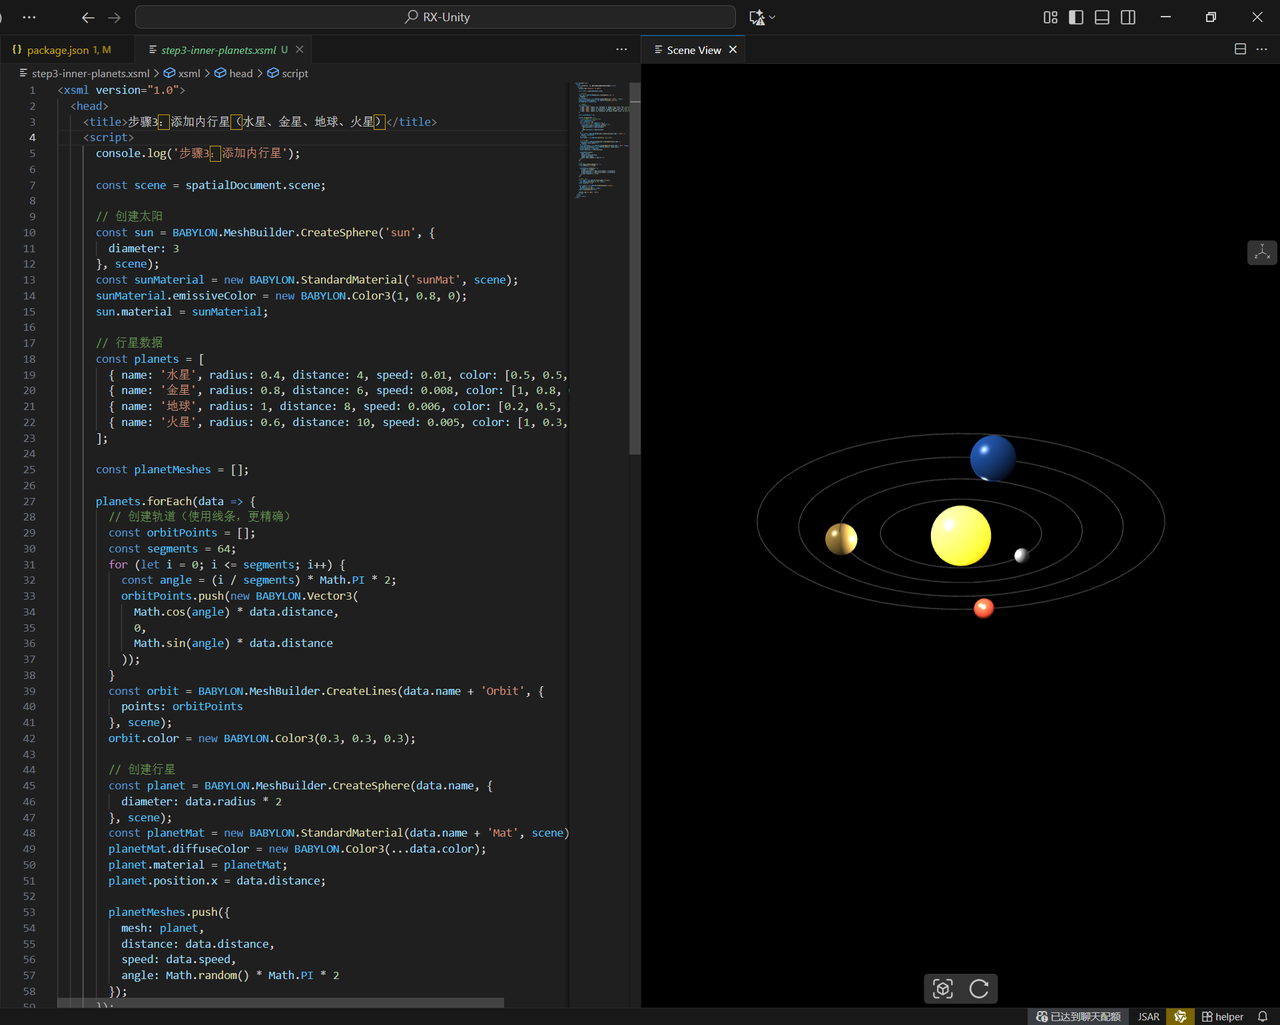Select the golden Venus sphere
The height and width of the screenshot is (1025, 1280).
click(x=841, y=538)
